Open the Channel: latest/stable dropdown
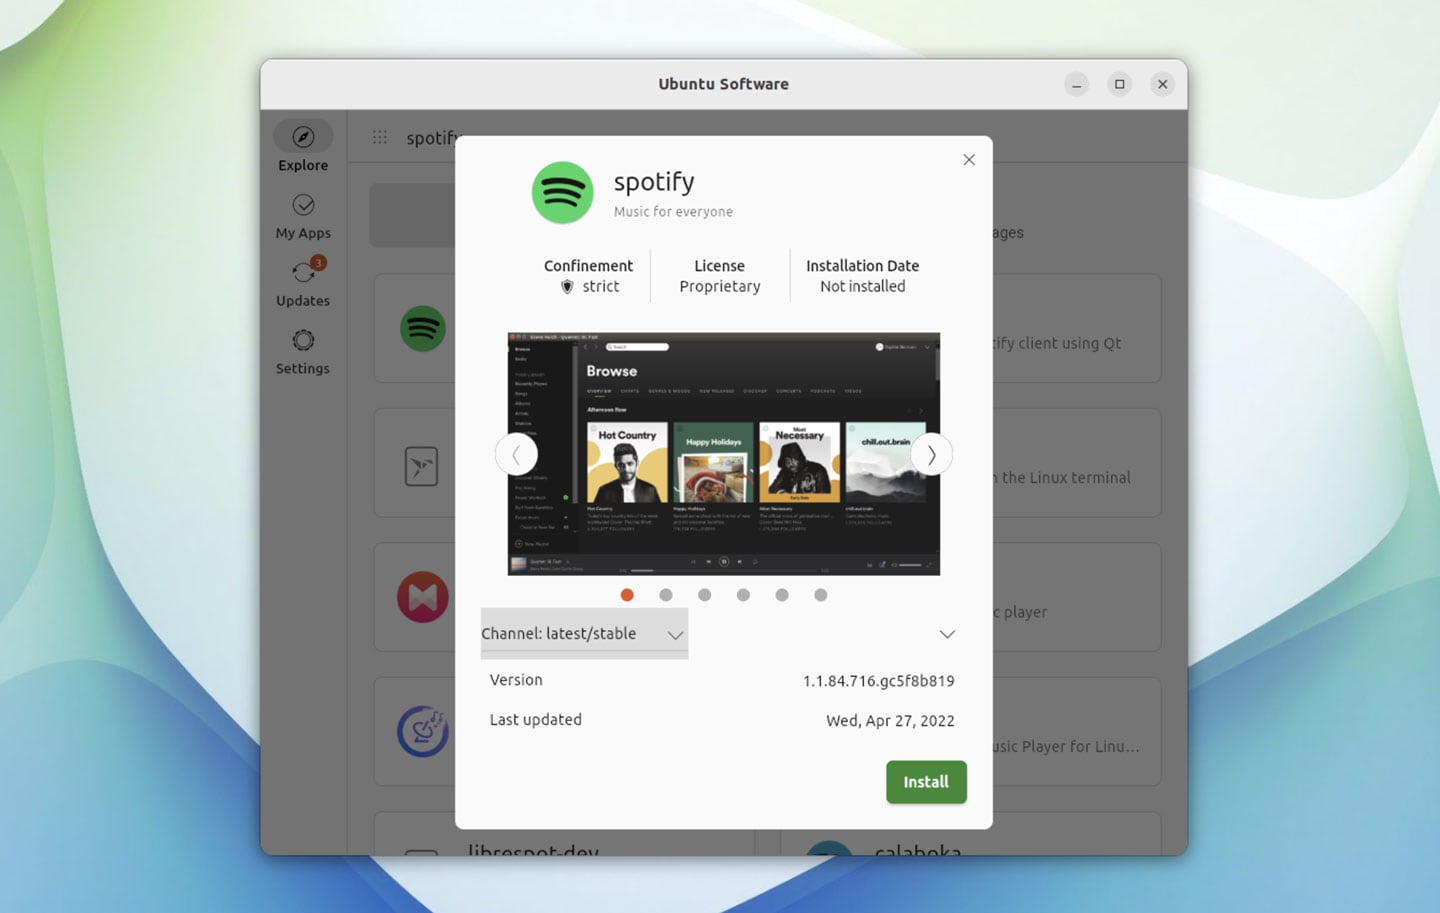The height and width of the screenshot is (913, 1440). [584, 633]
